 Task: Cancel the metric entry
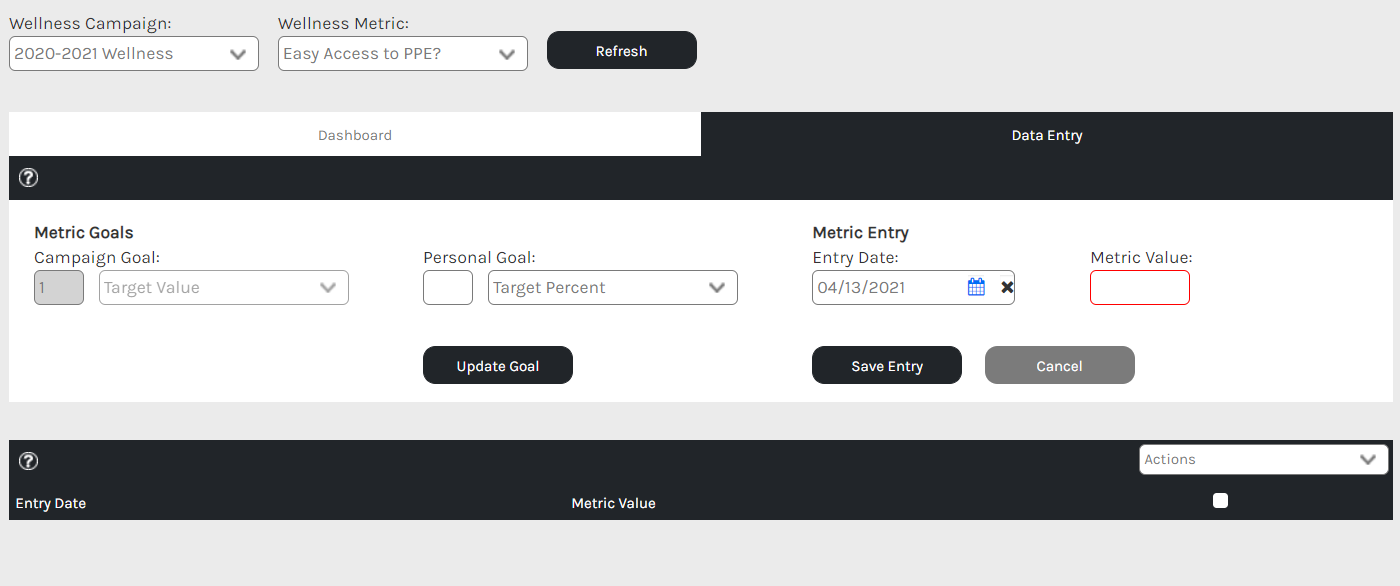(1059, 366)
